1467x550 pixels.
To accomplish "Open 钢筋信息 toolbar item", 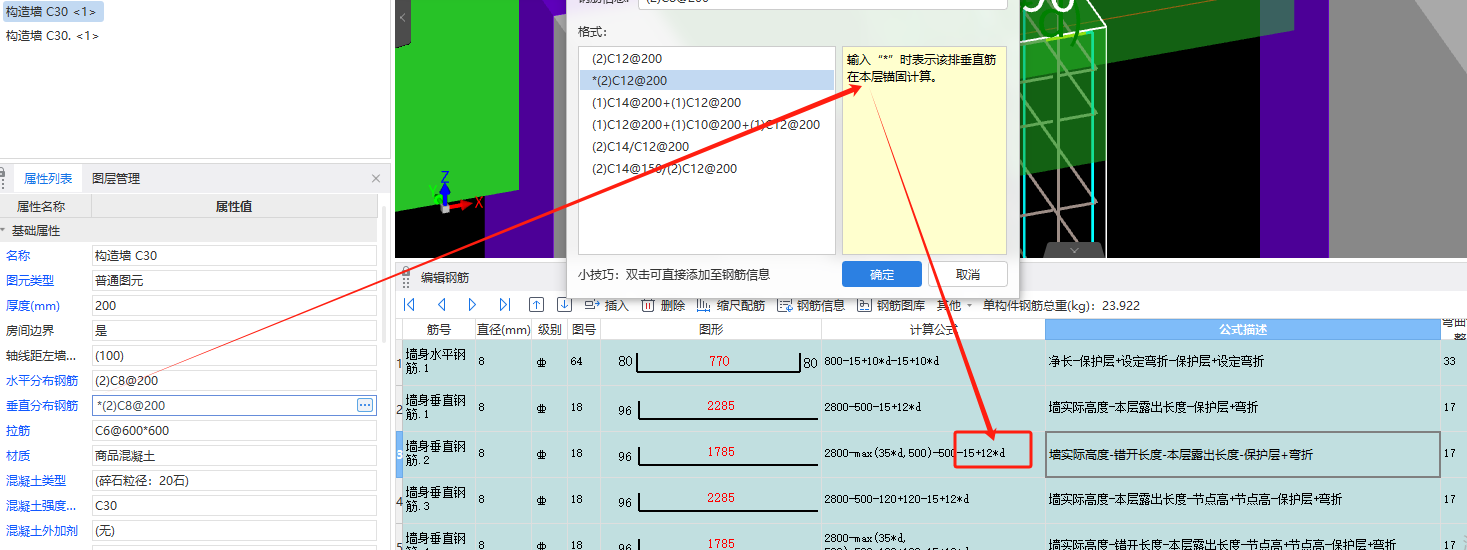I will [x=810, y=305].
